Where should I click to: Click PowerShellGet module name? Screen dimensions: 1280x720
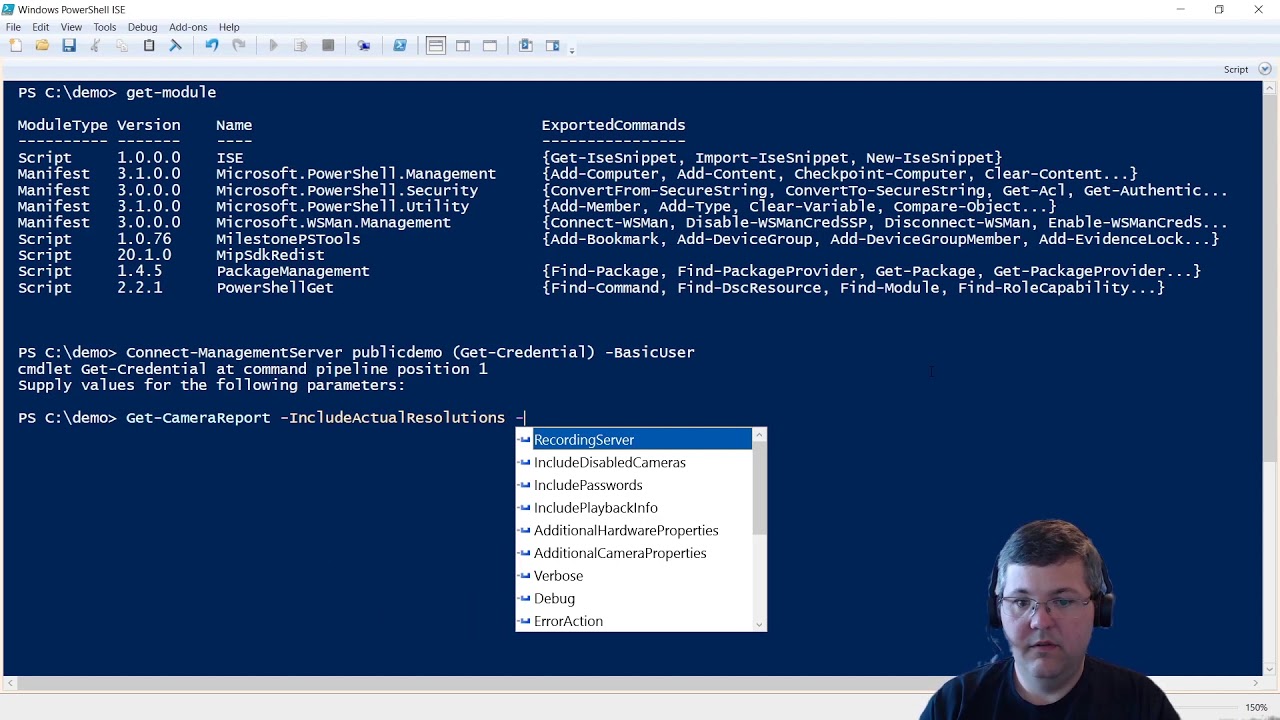275,288
